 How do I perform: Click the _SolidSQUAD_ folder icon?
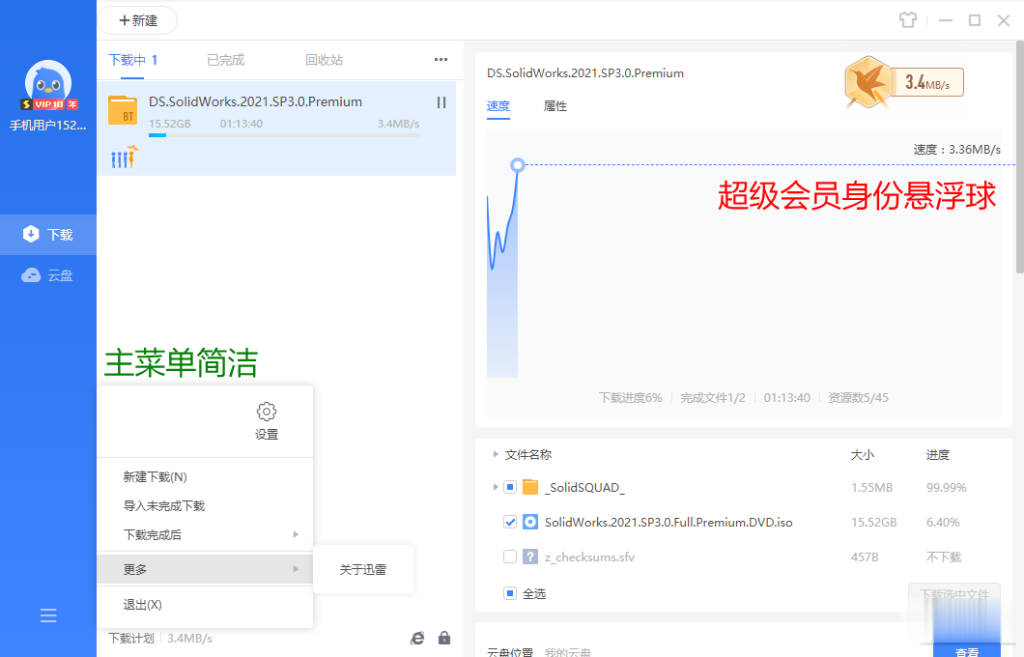click(x=530, y=487)
